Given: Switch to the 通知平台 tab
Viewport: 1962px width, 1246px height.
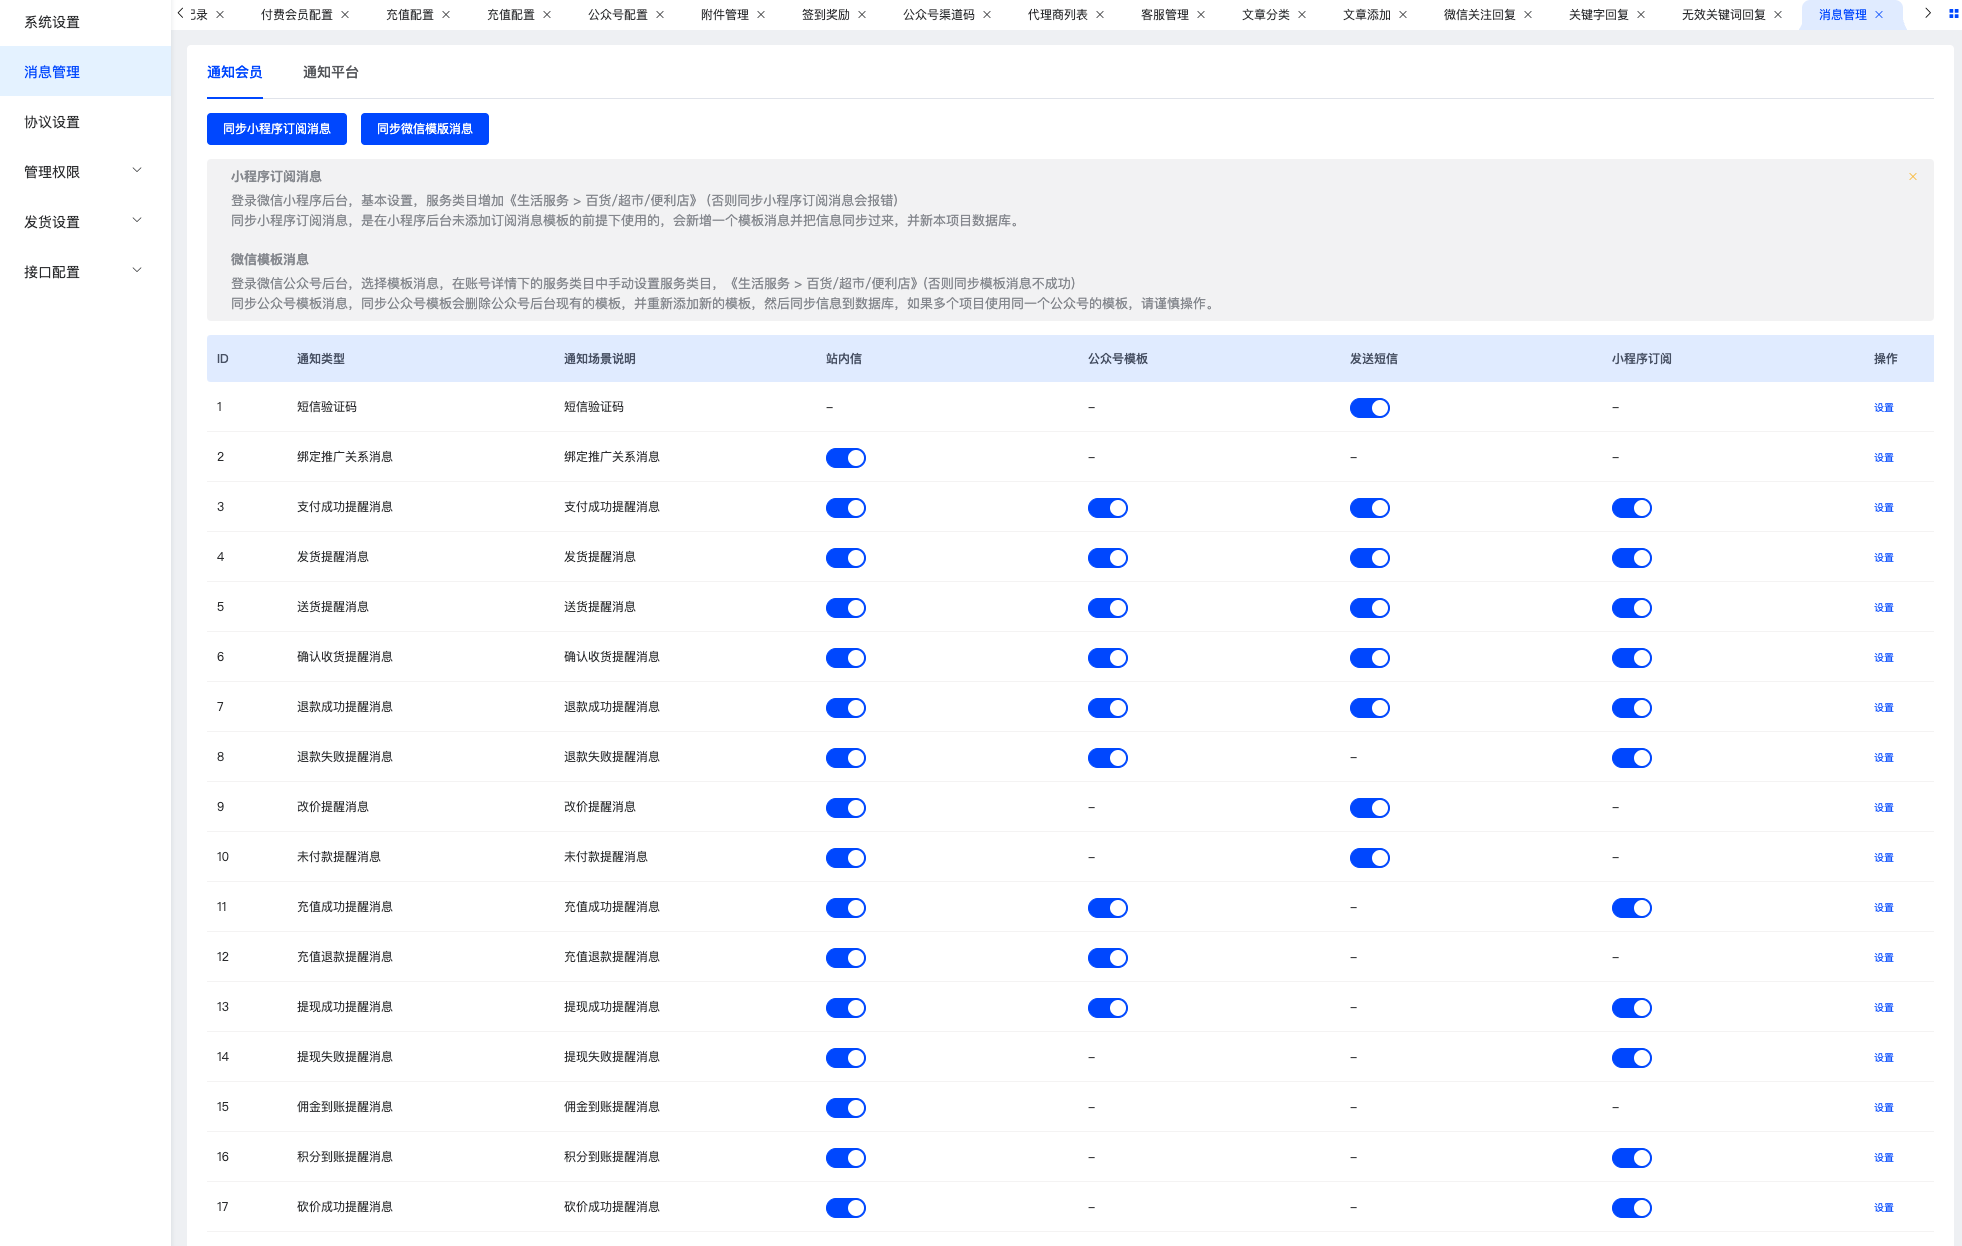Looking at the screenshot, I should coord(331,72).
